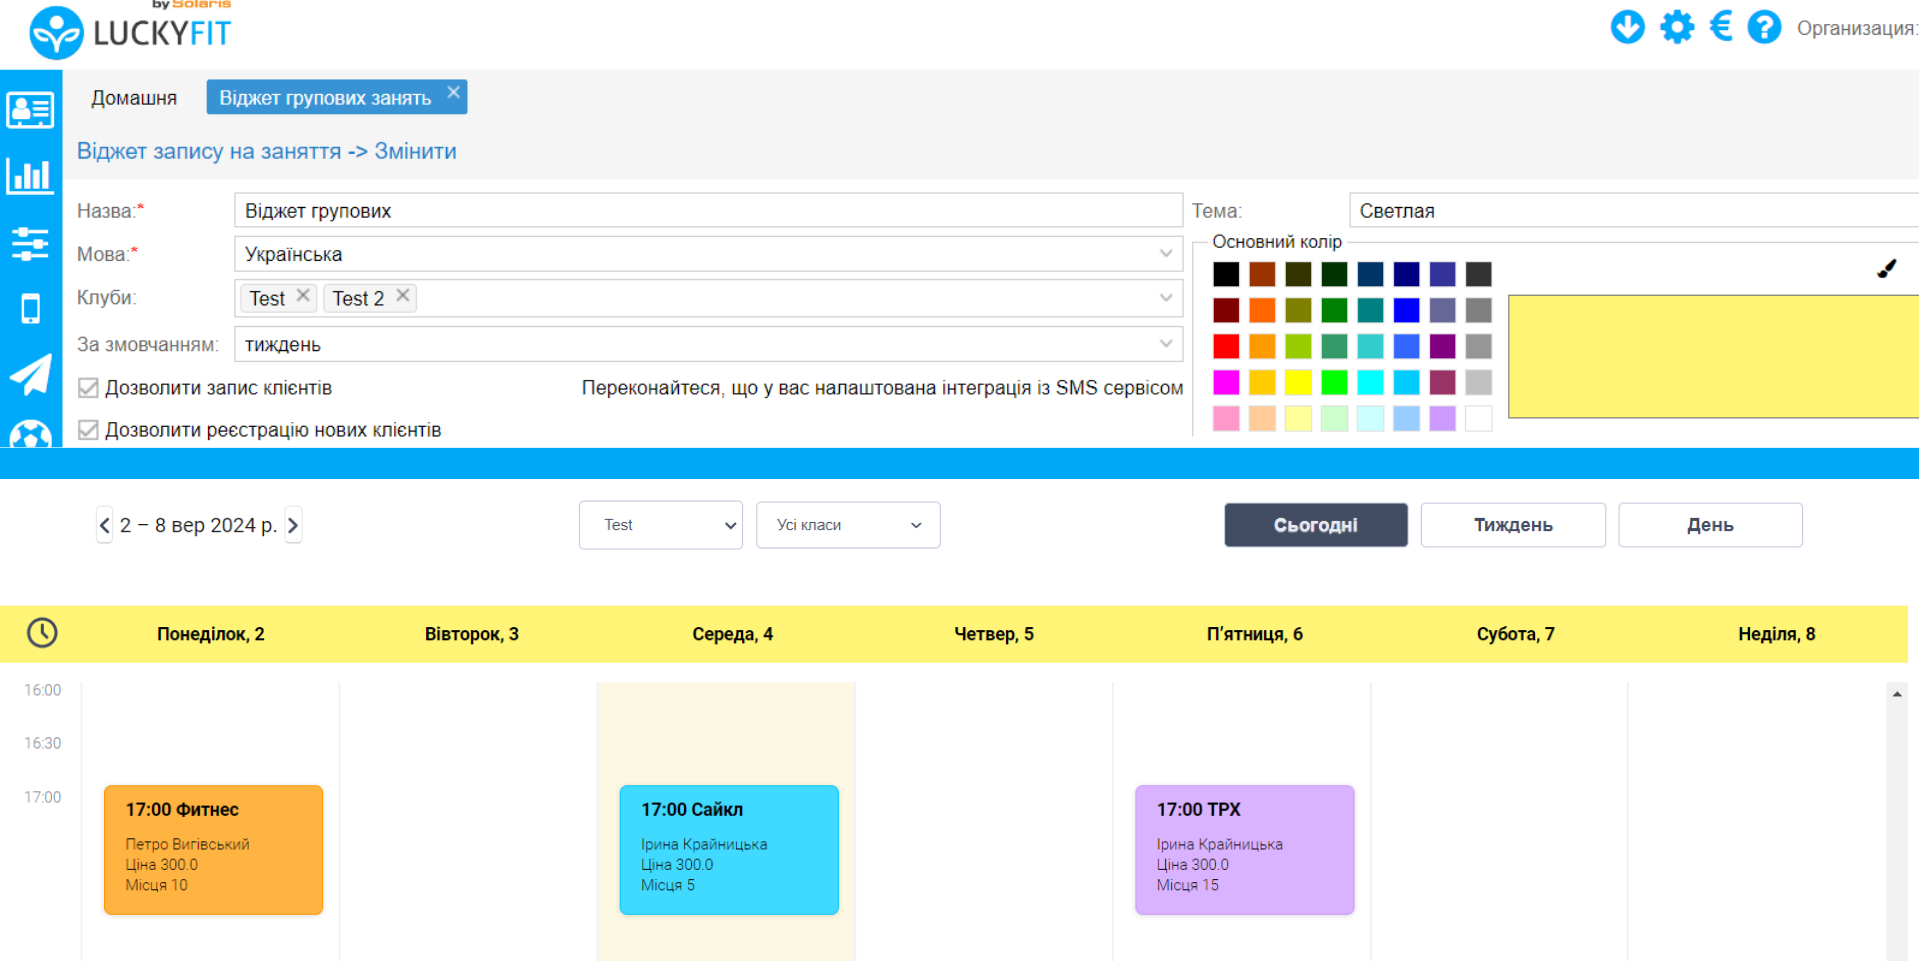
Task: Open the Test club selector in schedule
Action: tap(661, 525)
